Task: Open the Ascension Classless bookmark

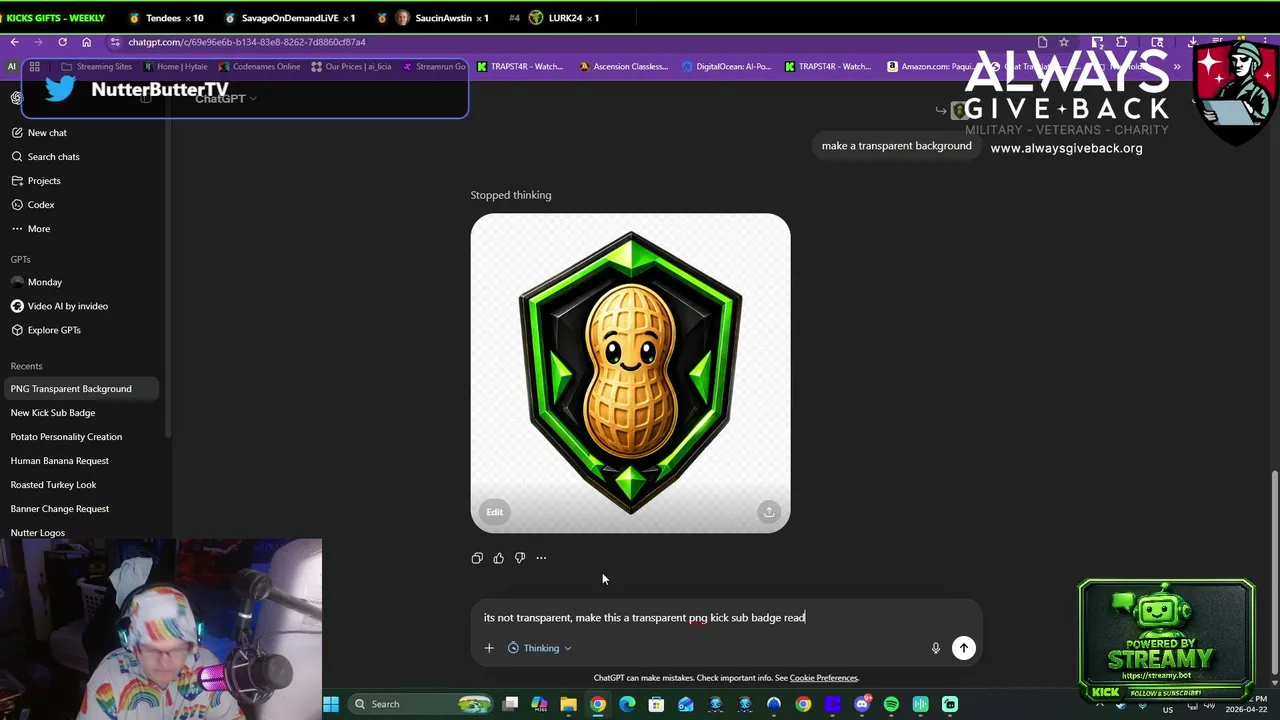Action: 623,67
